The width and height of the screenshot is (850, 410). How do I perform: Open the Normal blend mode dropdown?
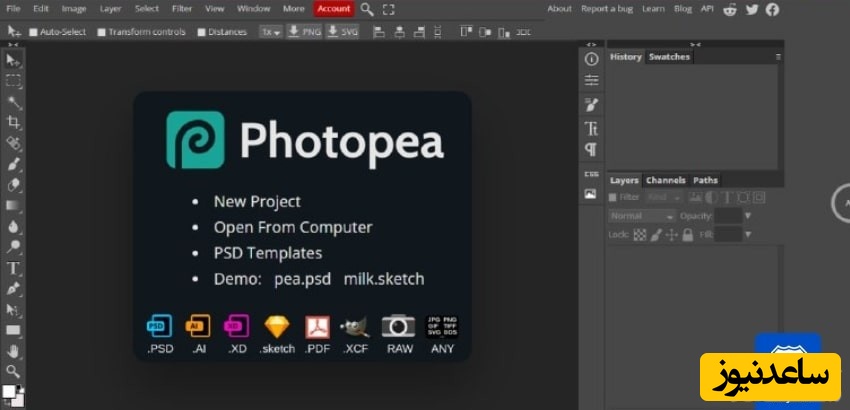coord(642,216)
